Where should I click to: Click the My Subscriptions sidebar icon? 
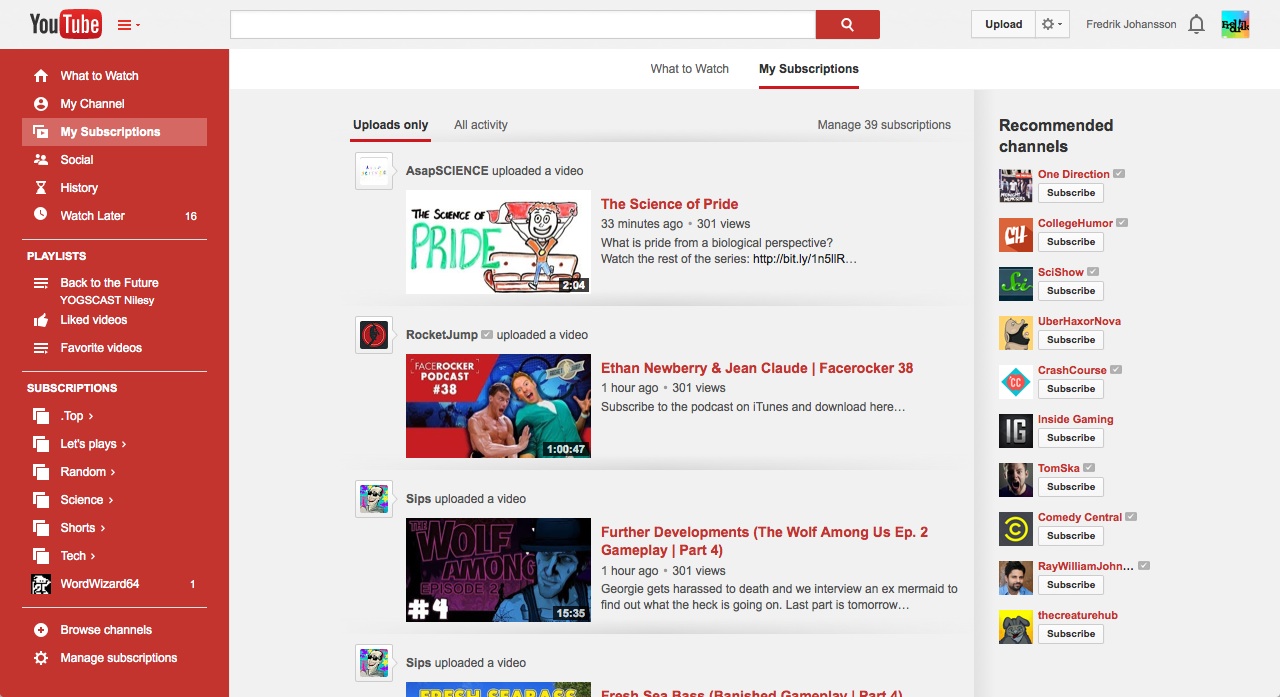pyautogui.click(x=41, y=132)
